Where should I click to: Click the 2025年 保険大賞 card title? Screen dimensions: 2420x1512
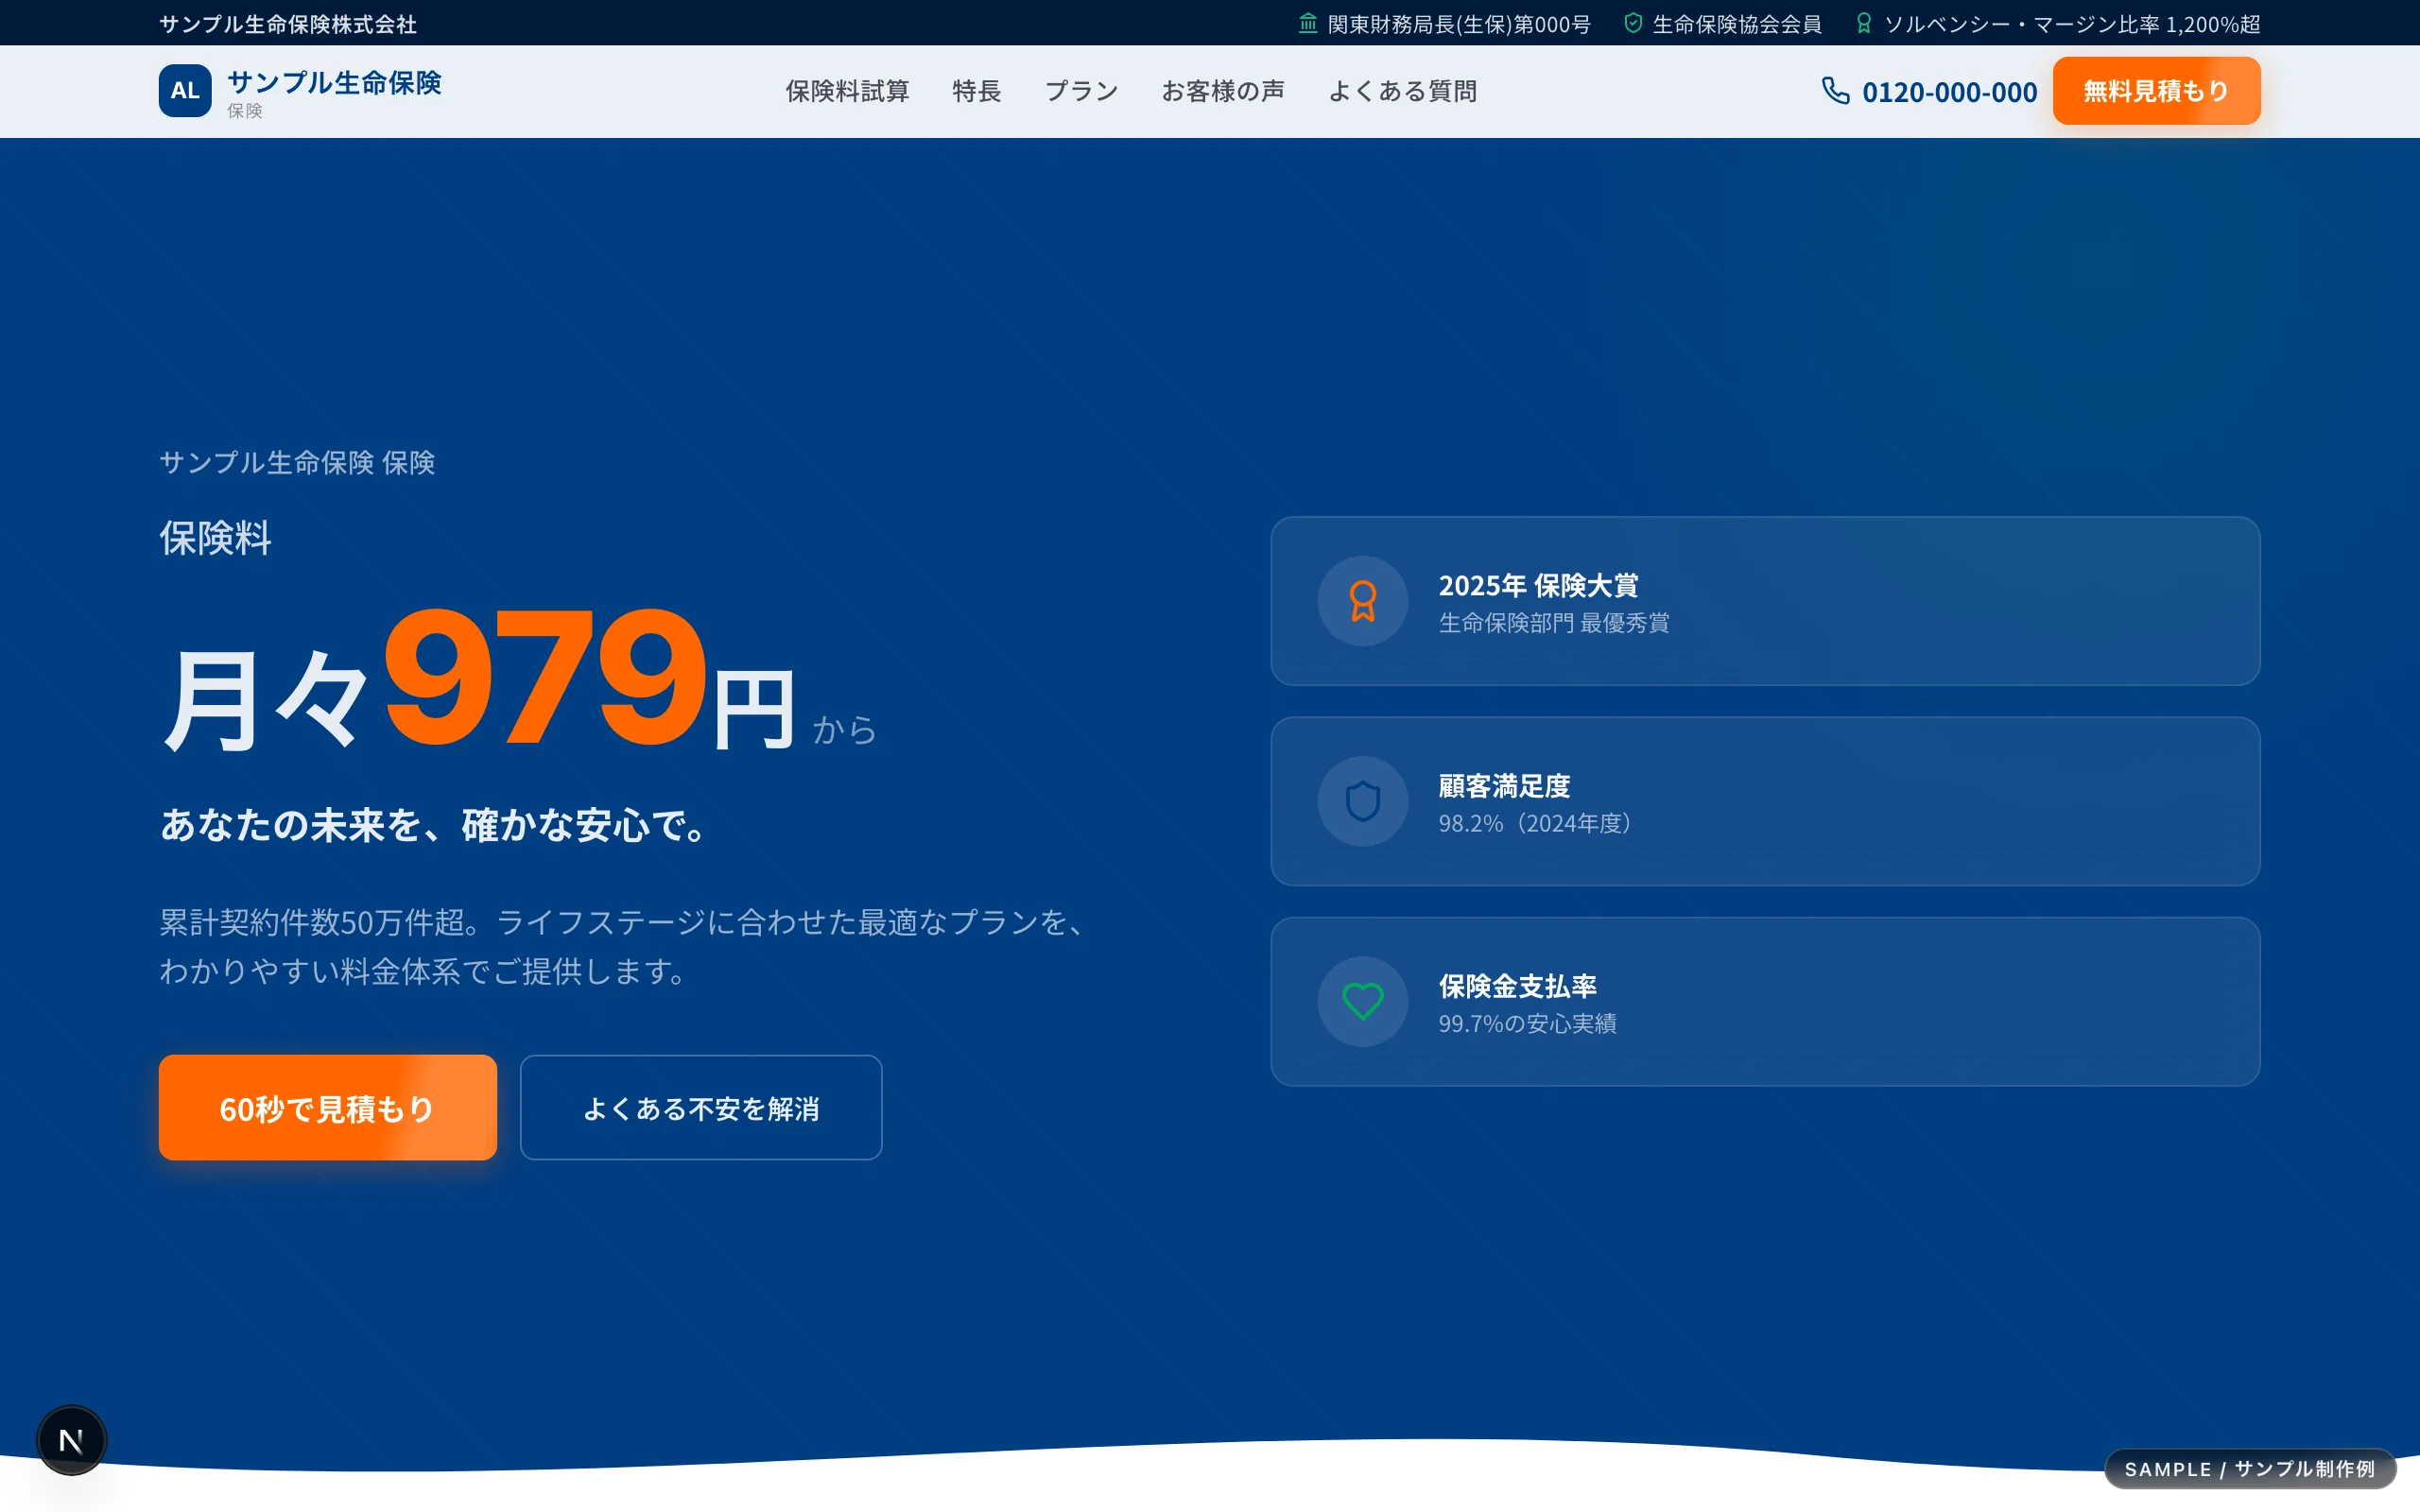click(x=1538, y=585)
